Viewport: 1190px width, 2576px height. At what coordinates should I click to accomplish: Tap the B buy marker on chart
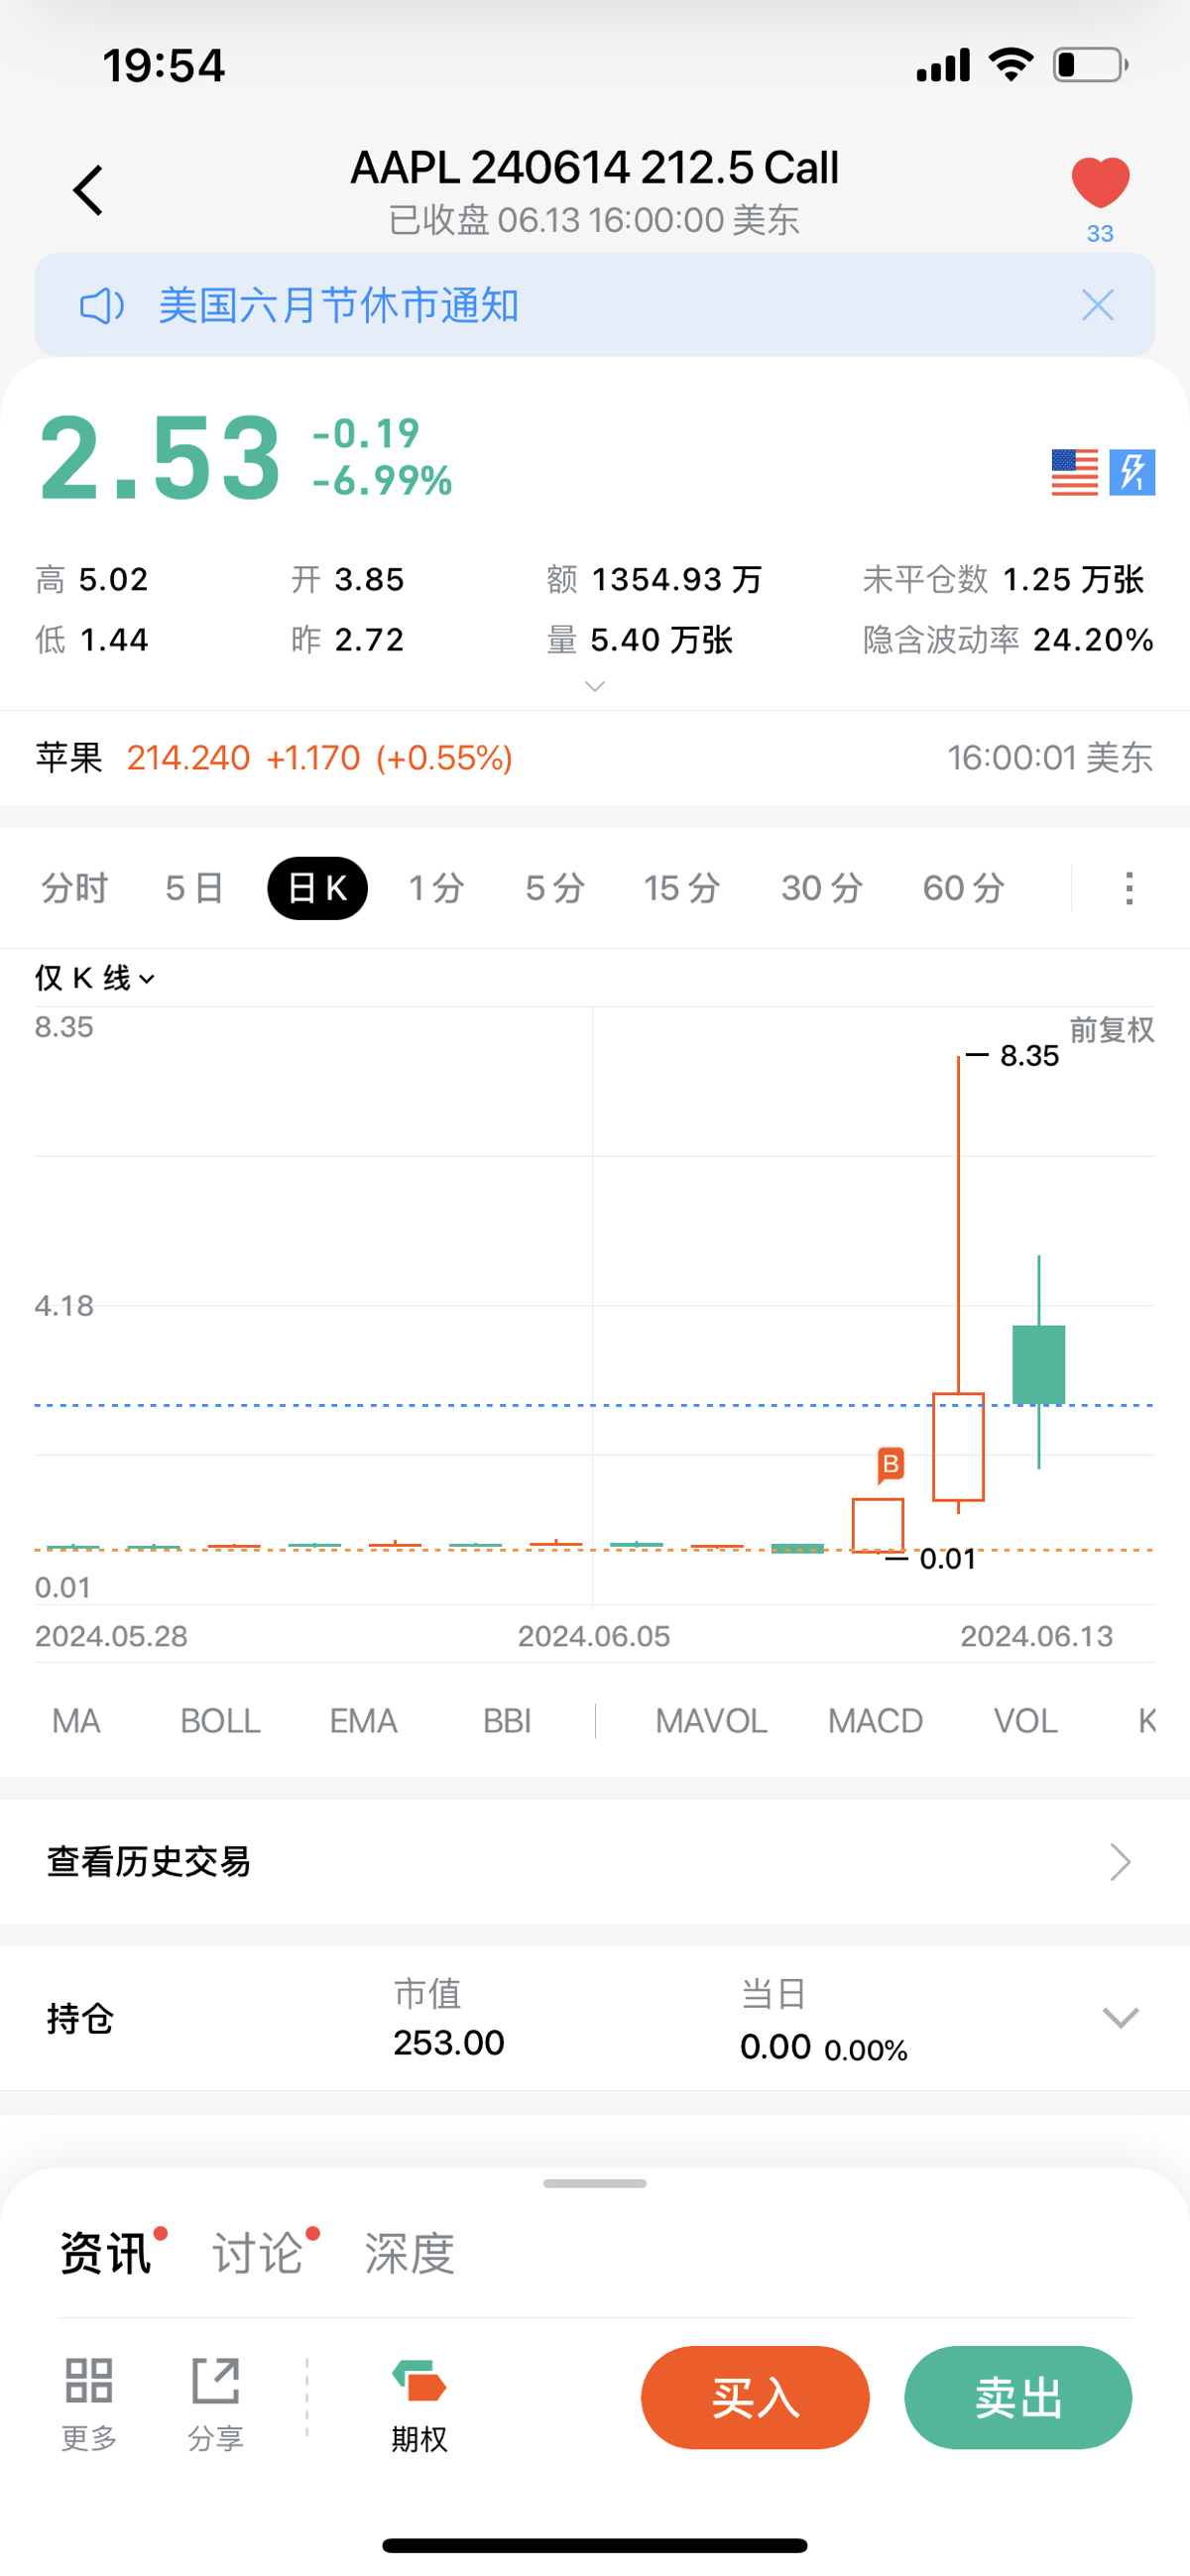(x=890, y=1465)
